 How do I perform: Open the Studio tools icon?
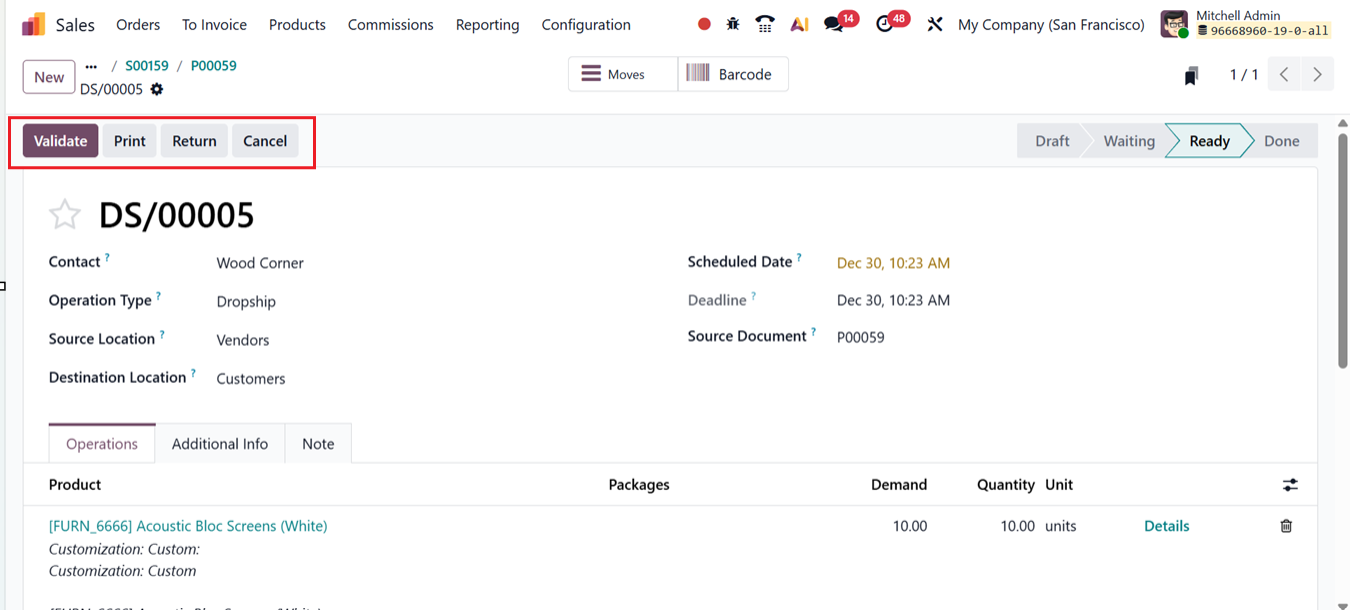pyautogui.click(x=935, y=24)
